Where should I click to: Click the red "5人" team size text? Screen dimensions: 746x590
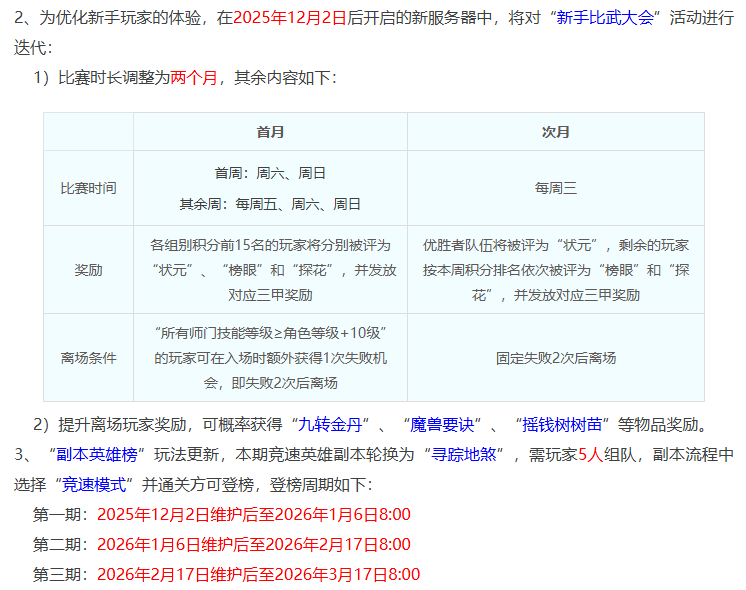coord(592,454)
